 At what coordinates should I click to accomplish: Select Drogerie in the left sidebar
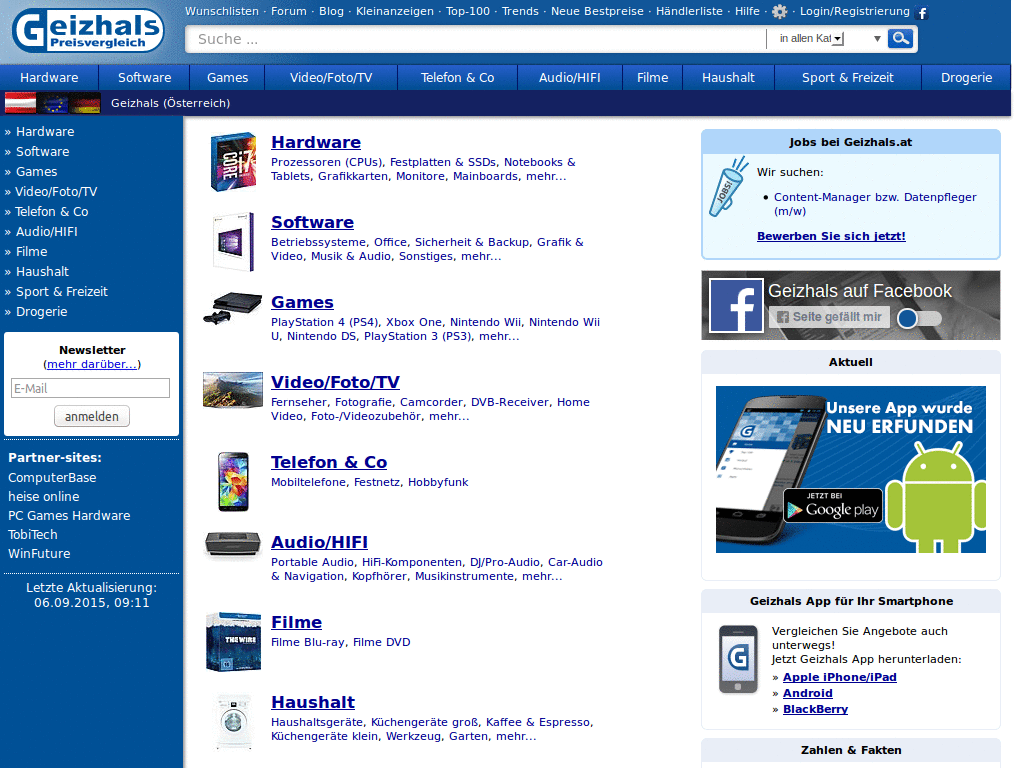tap(42, 312)
